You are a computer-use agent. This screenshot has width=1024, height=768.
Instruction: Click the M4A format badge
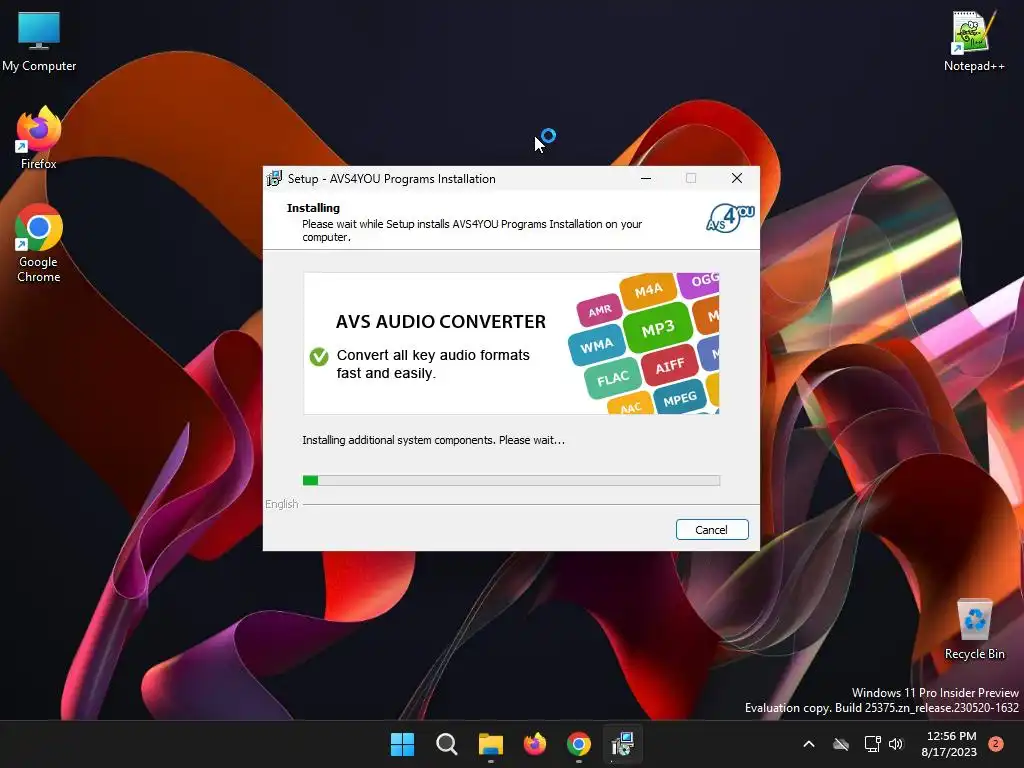[648, 291]
